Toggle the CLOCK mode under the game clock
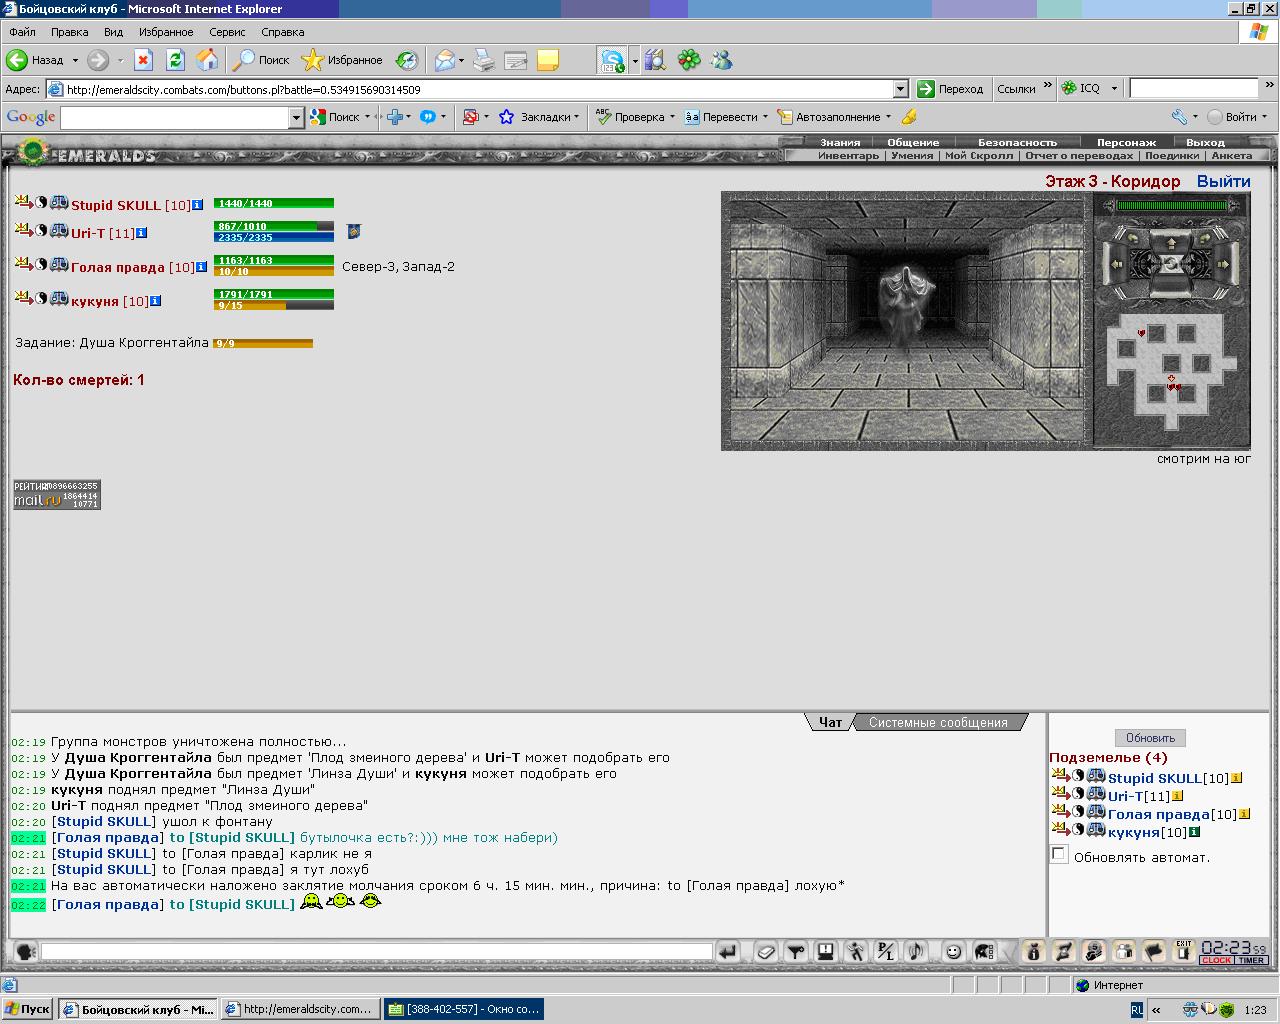Viewport: 1280px width, 1024px height. click(1217, 960)
